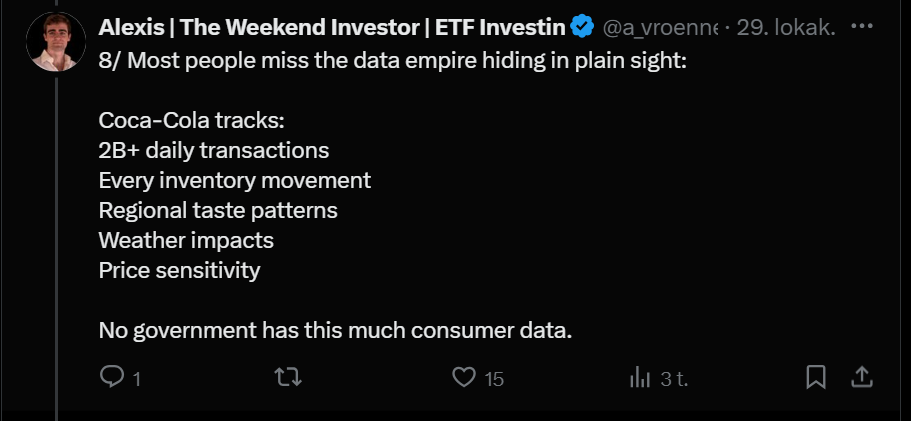Click the "Price sensitivity" text line

(x=179, y=270)
